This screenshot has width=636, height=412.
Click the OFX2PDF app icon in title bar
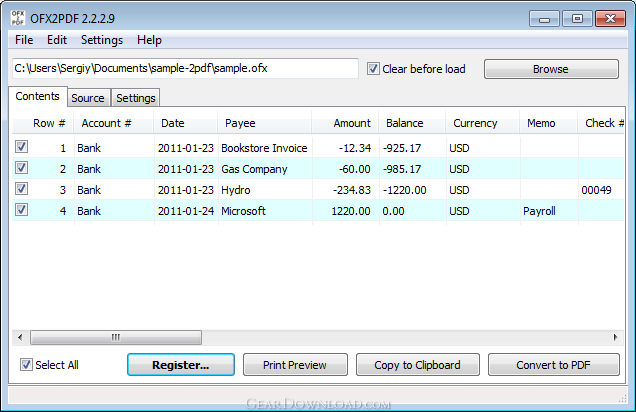pyautogui.click(x=18, y=18)
